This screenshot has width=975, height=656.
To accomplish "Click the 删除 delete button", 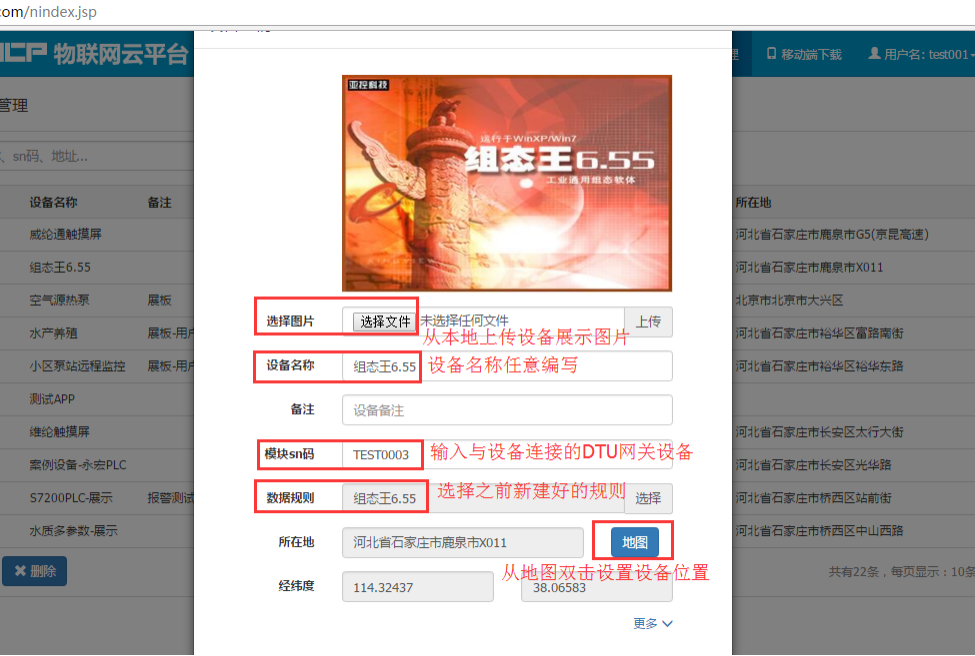I will 35,571.
